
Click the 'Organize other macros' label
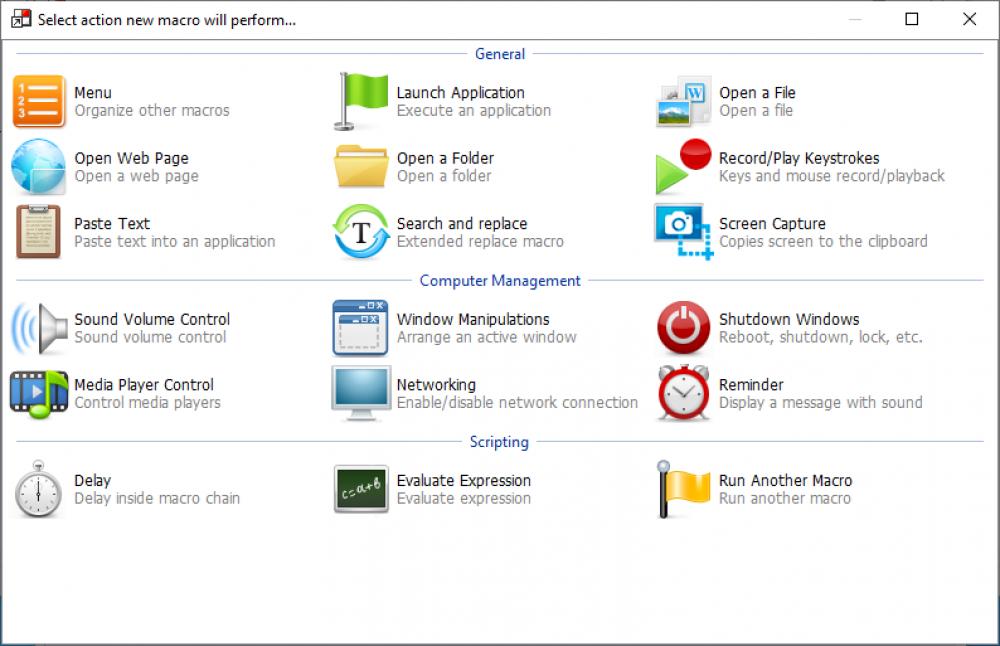[x=150, y=110]
